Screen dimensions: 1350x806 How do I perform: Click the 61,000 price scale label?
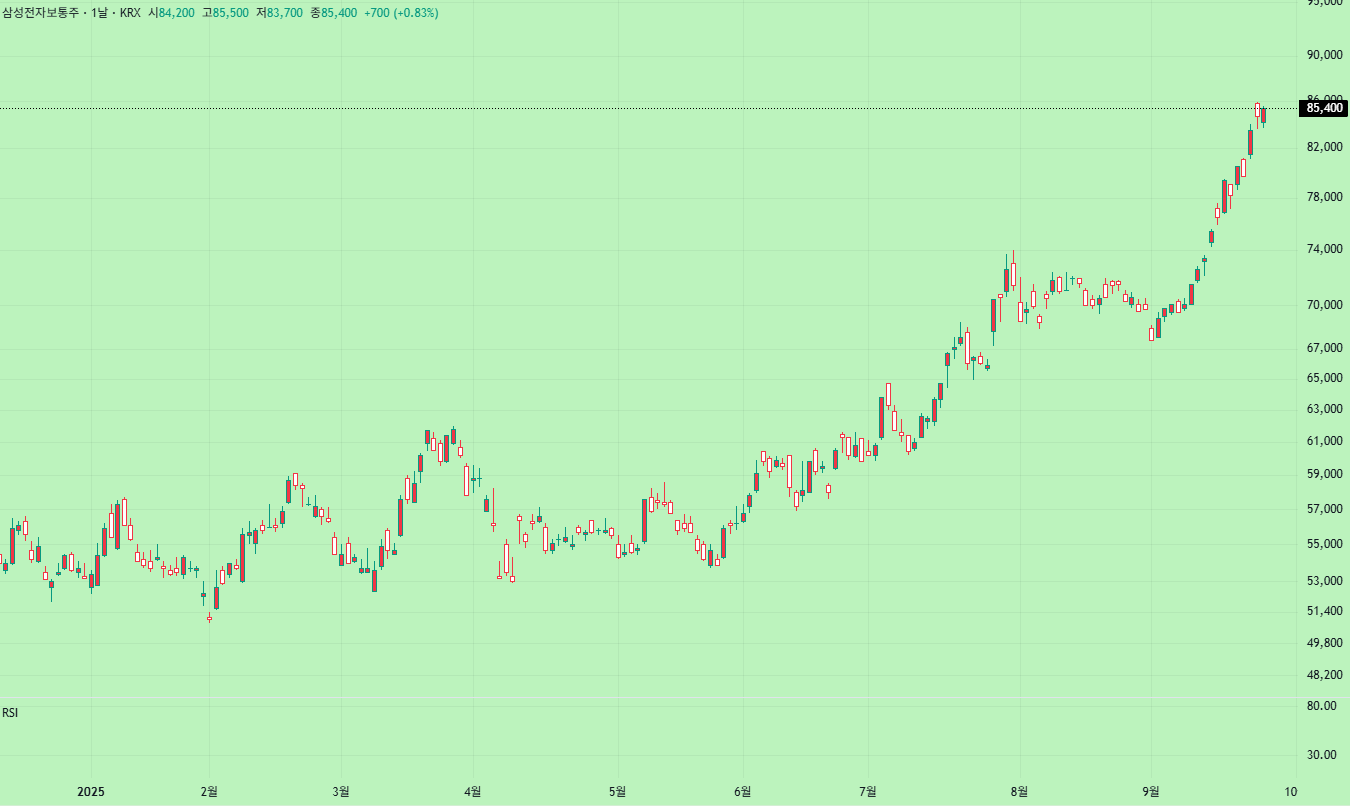pyautogui.click(x=1323, y=441)
